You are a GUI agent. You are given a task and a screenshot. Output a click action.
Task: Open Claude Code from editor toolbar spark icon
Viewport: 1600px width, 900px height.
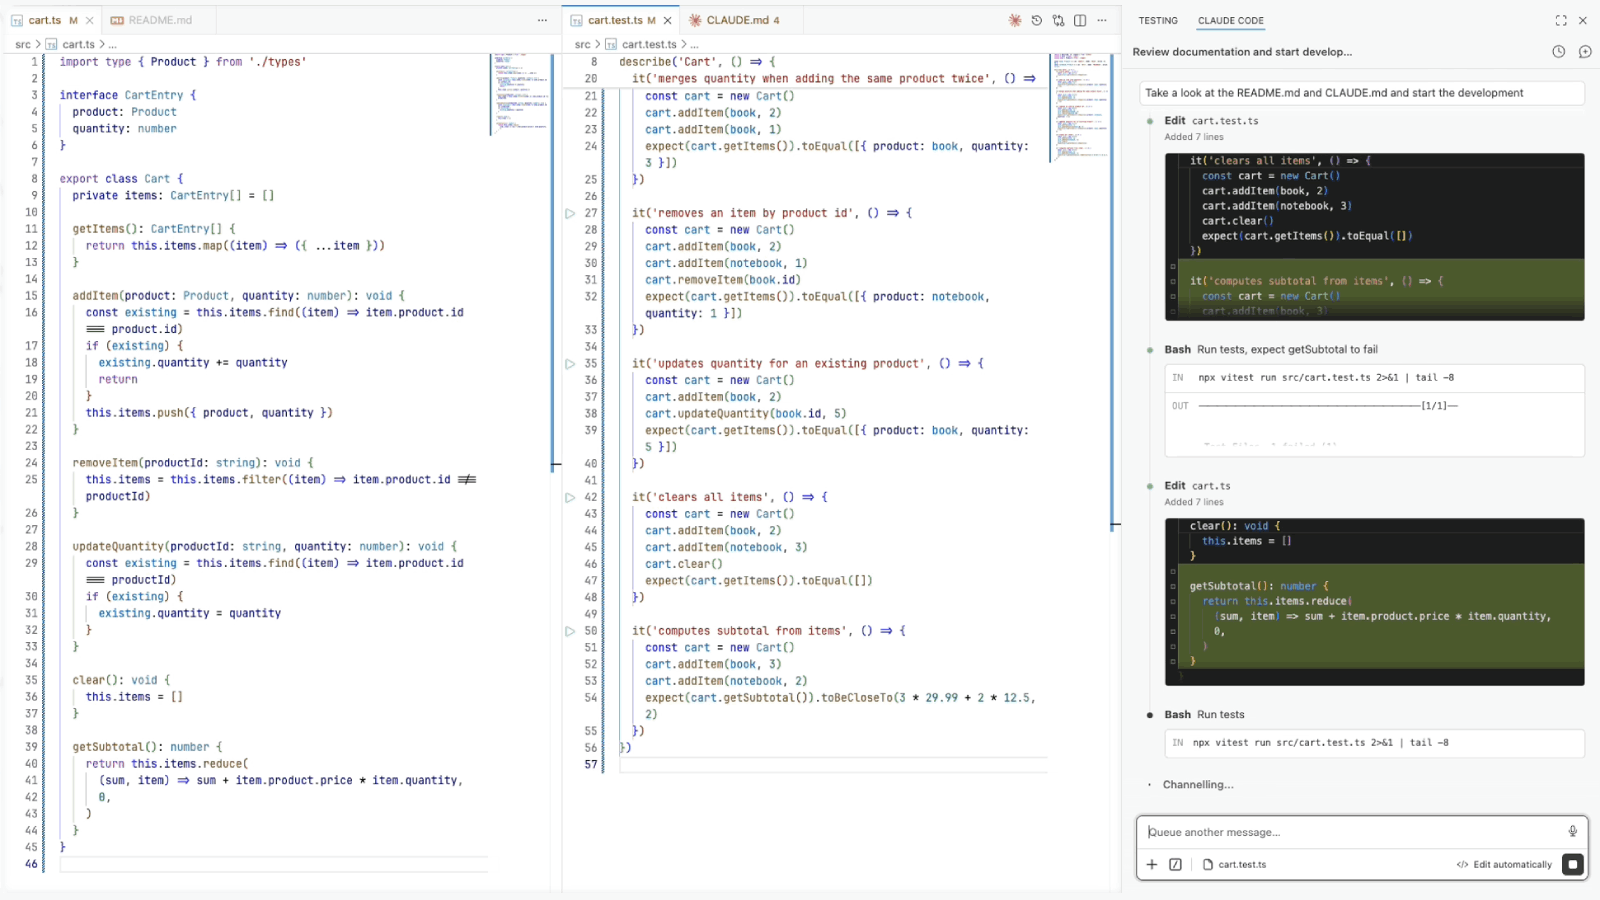(1015, 20)
